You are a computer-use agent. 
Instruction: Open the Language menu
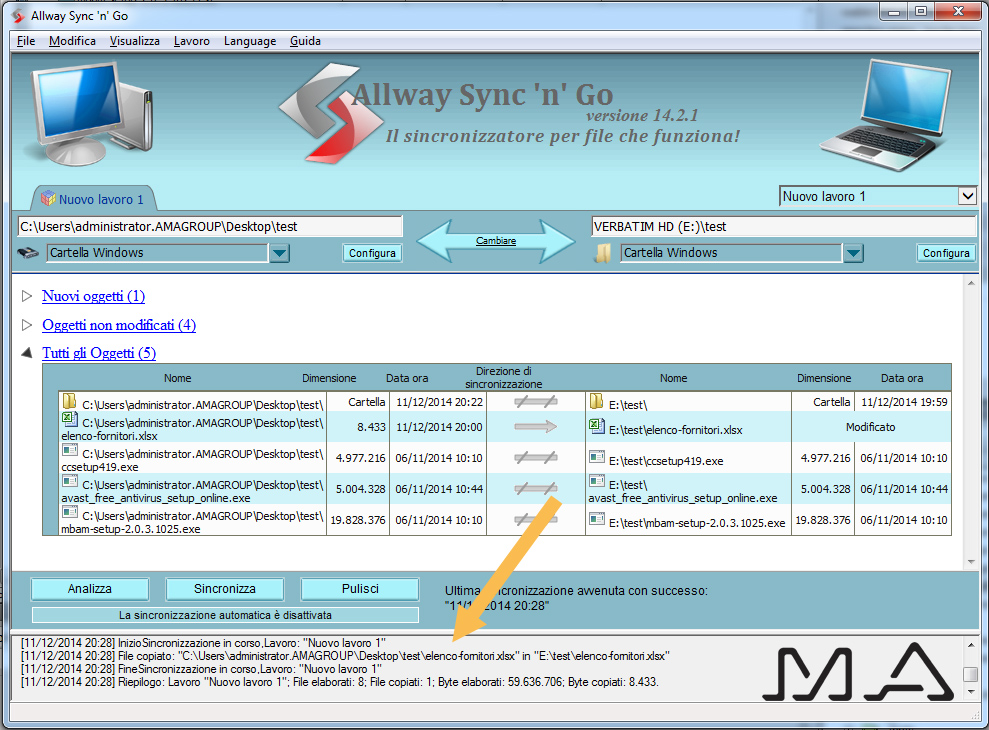click(x=250, y=41)
